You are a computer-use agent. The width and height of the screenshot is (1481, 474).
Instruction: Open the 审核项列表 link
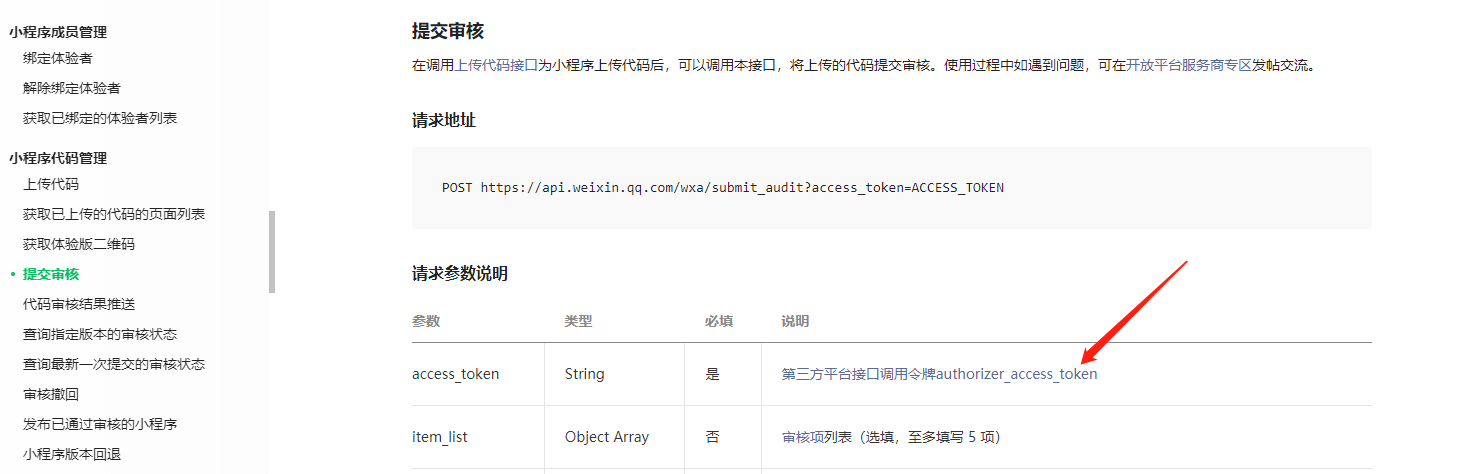pyautogui.click(x=816, y=437)
